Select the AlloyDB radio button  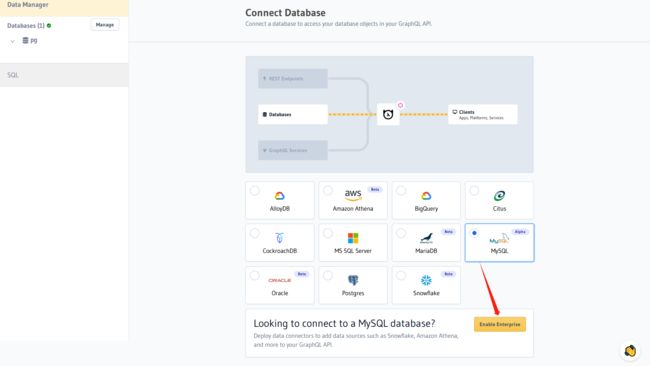(x=255, y=191)
